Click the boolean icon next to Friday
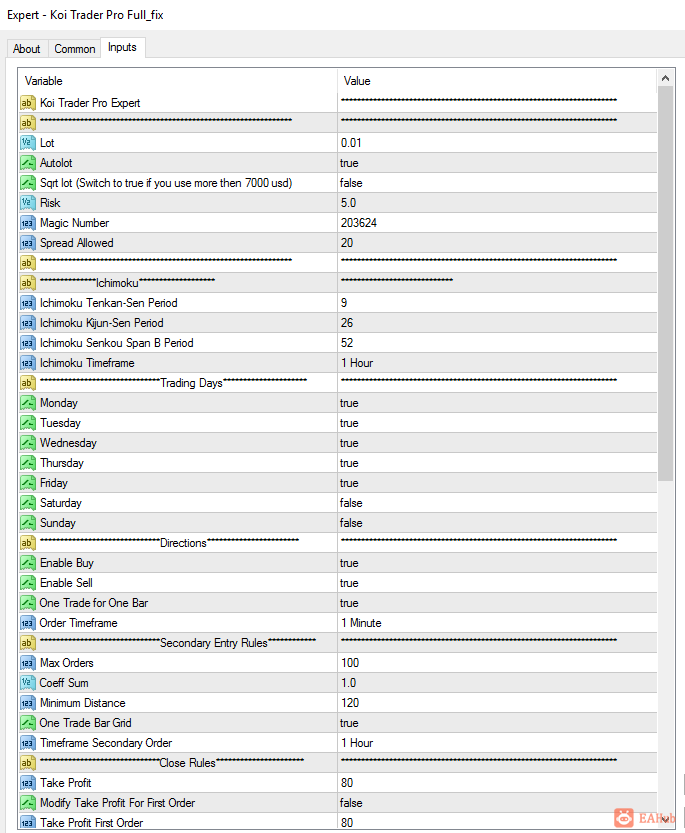This screenshot has width=685, height=833. coord(28,483)
